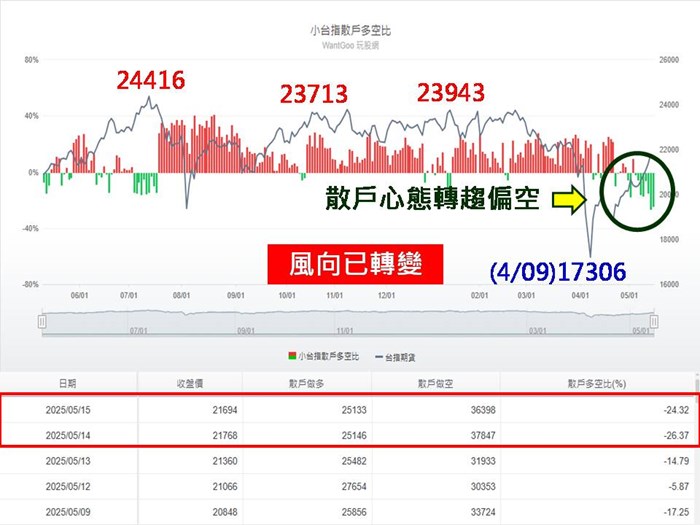Click right range navigator handle
The height and width of the screenshot is (525, 700).
[x=653, y=321]
